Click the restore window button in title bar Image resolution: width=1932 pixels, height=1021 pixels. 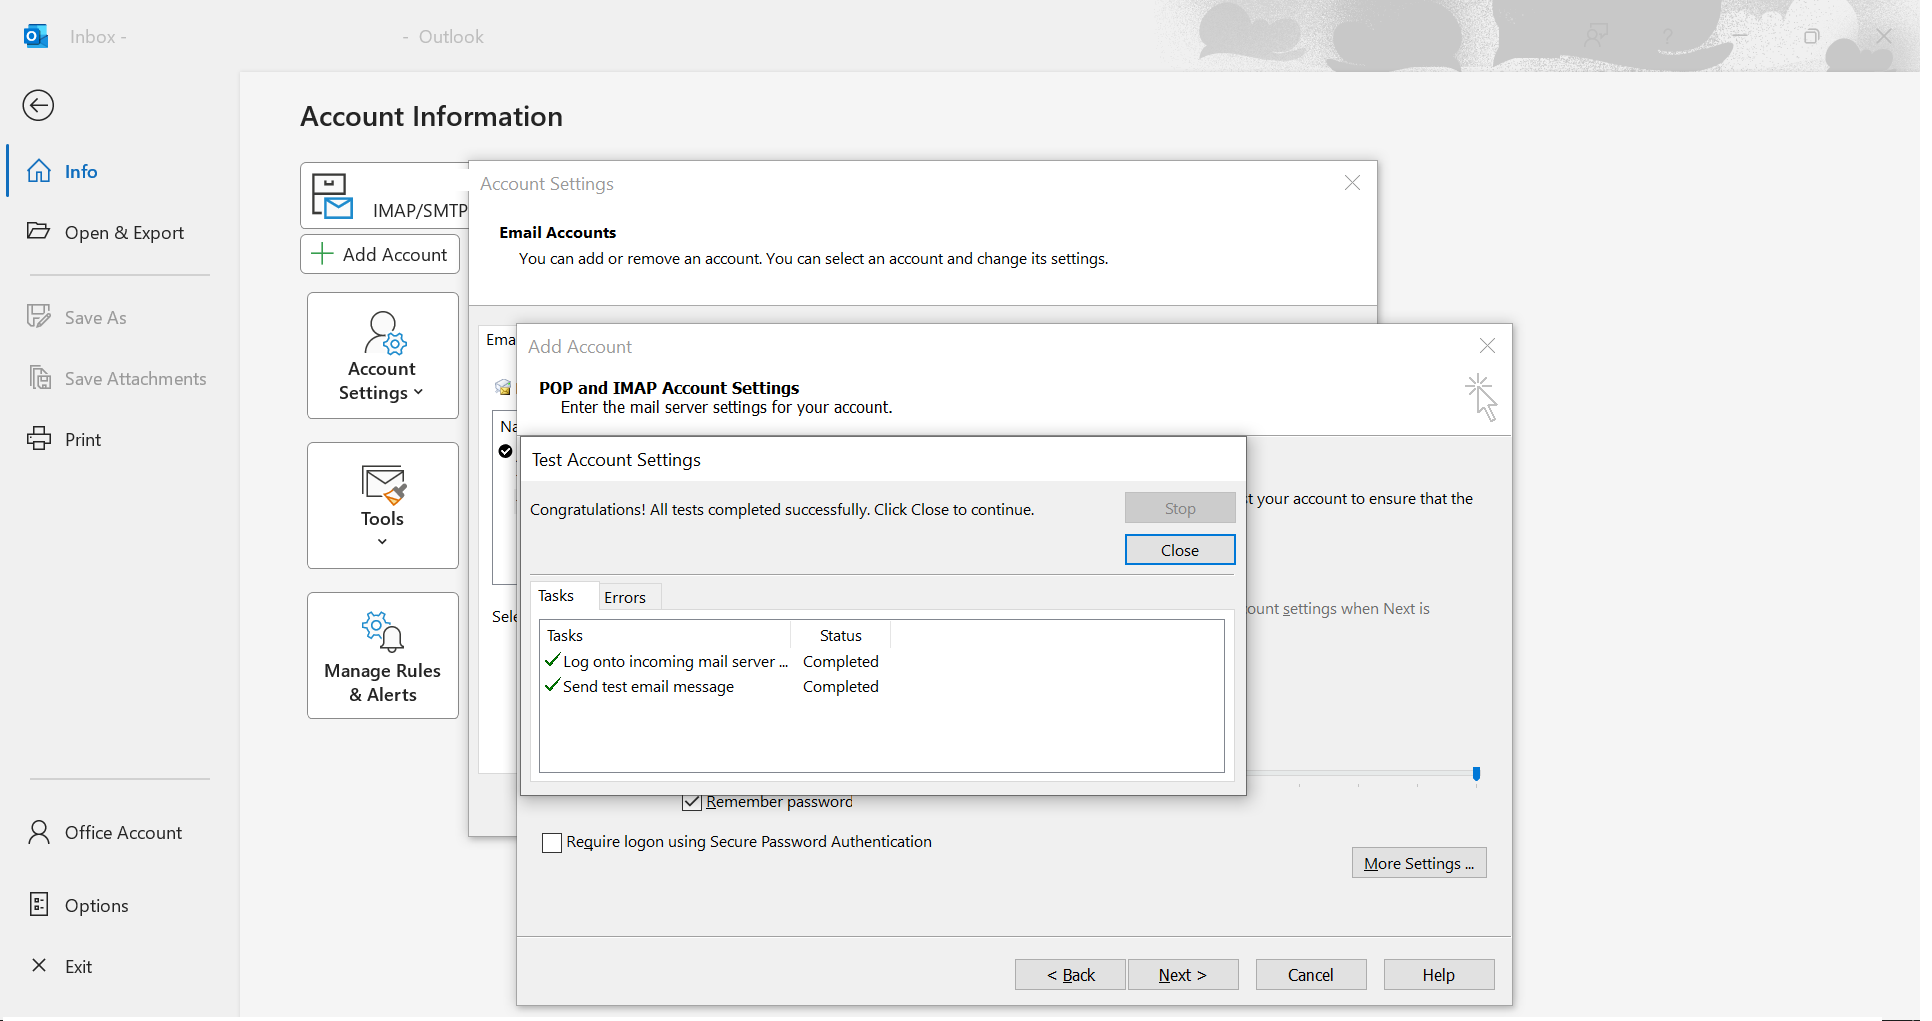click(1811, 36)
